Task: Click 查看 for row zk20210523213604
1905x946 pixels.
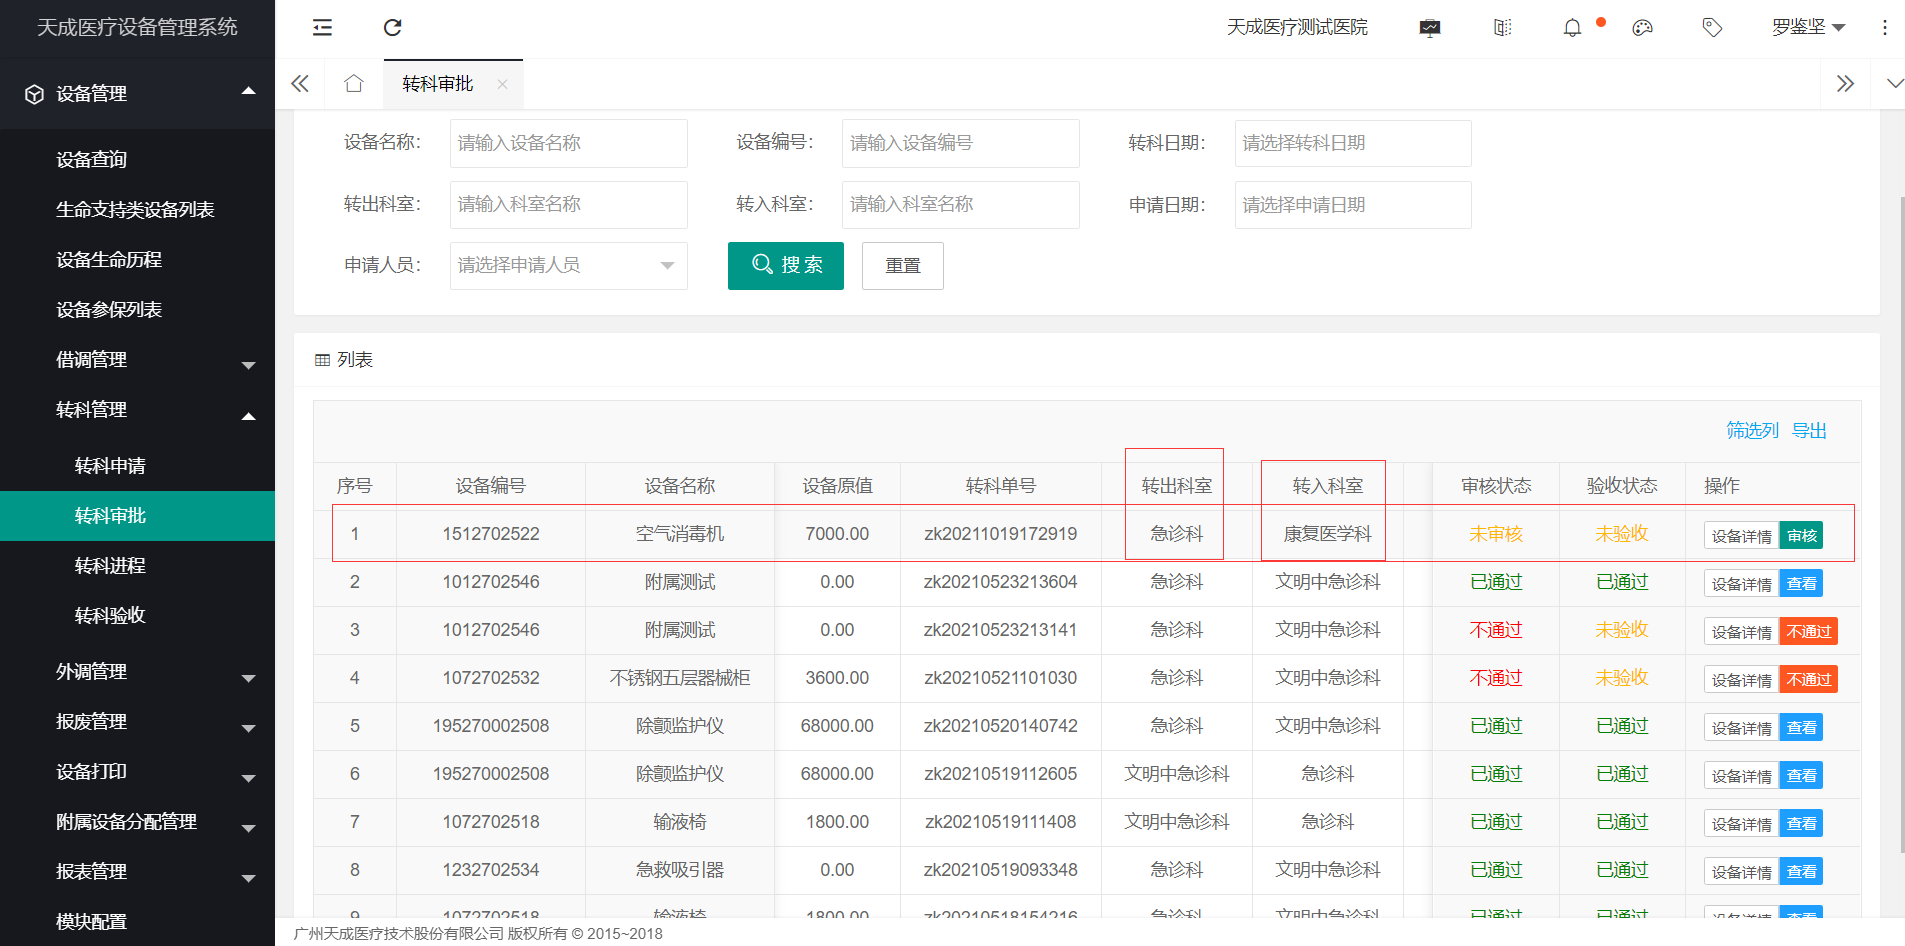Action: [x=1801, y=584]
